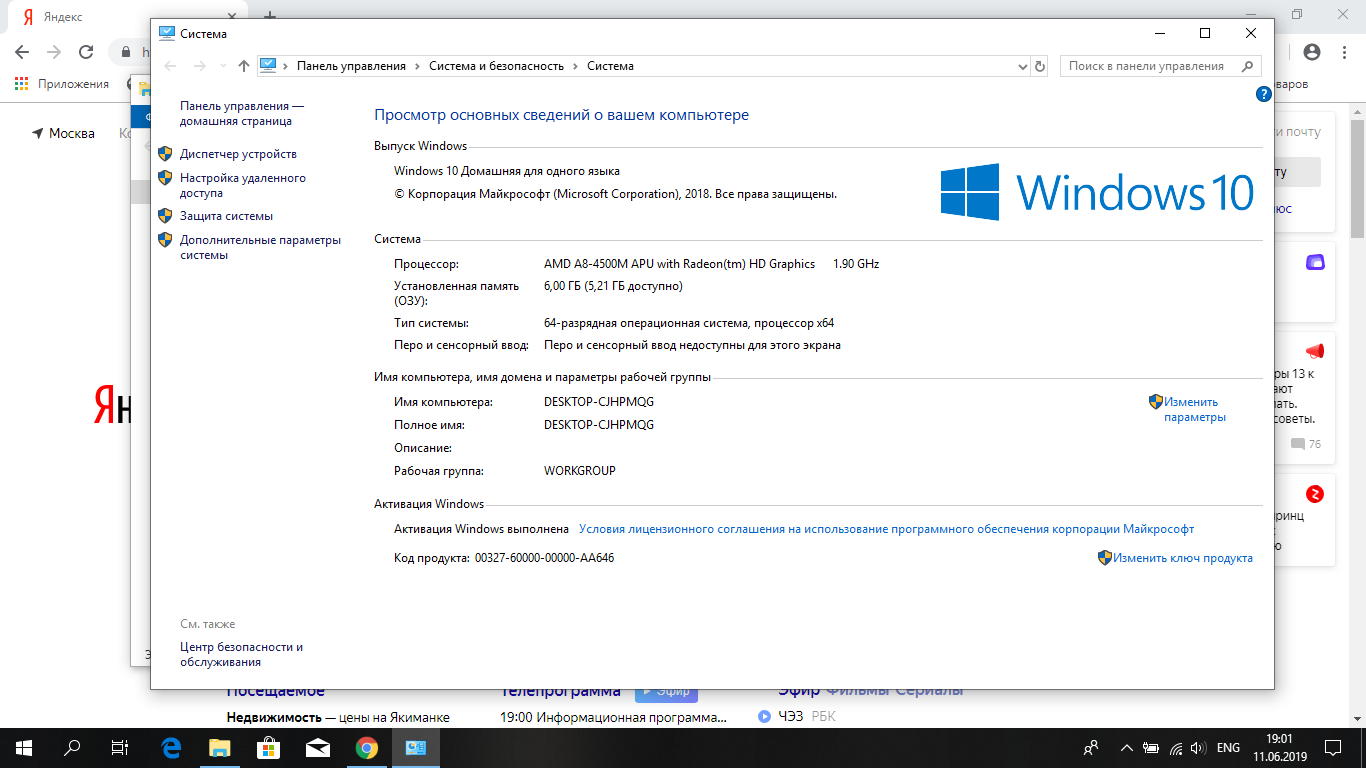Click shield icon beside Защита системы
The image size is (1366, 768).
pyautogui.click(x=166, y=216)
